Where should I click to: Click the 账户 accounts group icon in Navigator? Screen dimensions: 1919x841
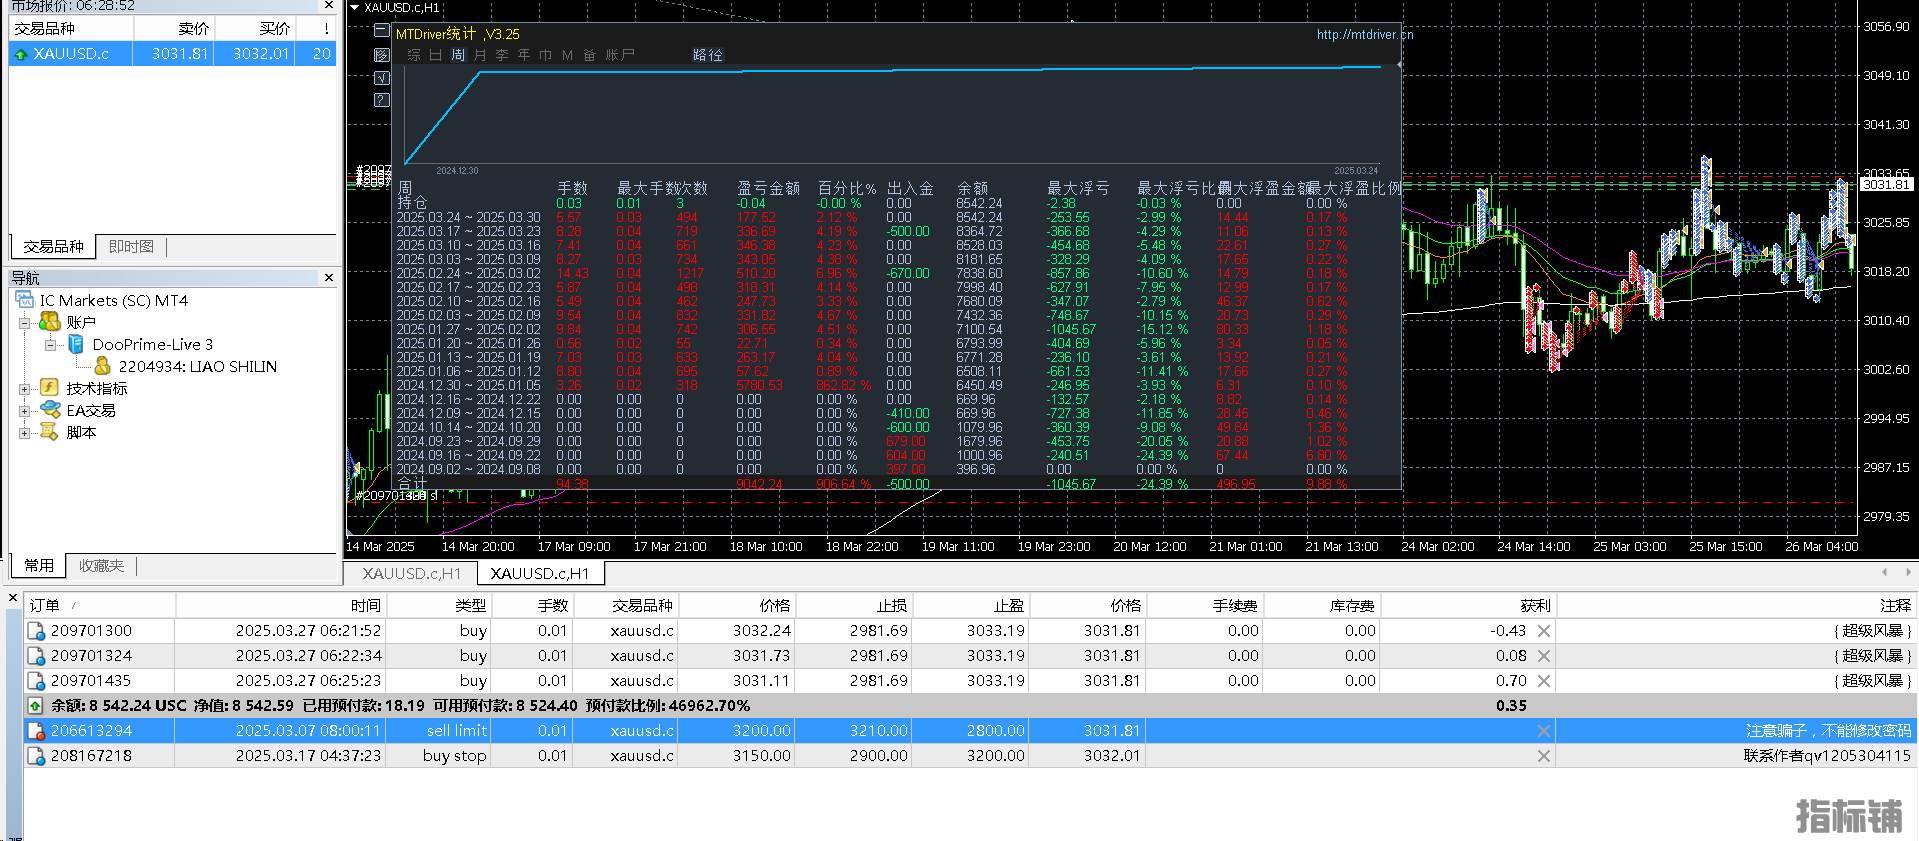[50, 322]
